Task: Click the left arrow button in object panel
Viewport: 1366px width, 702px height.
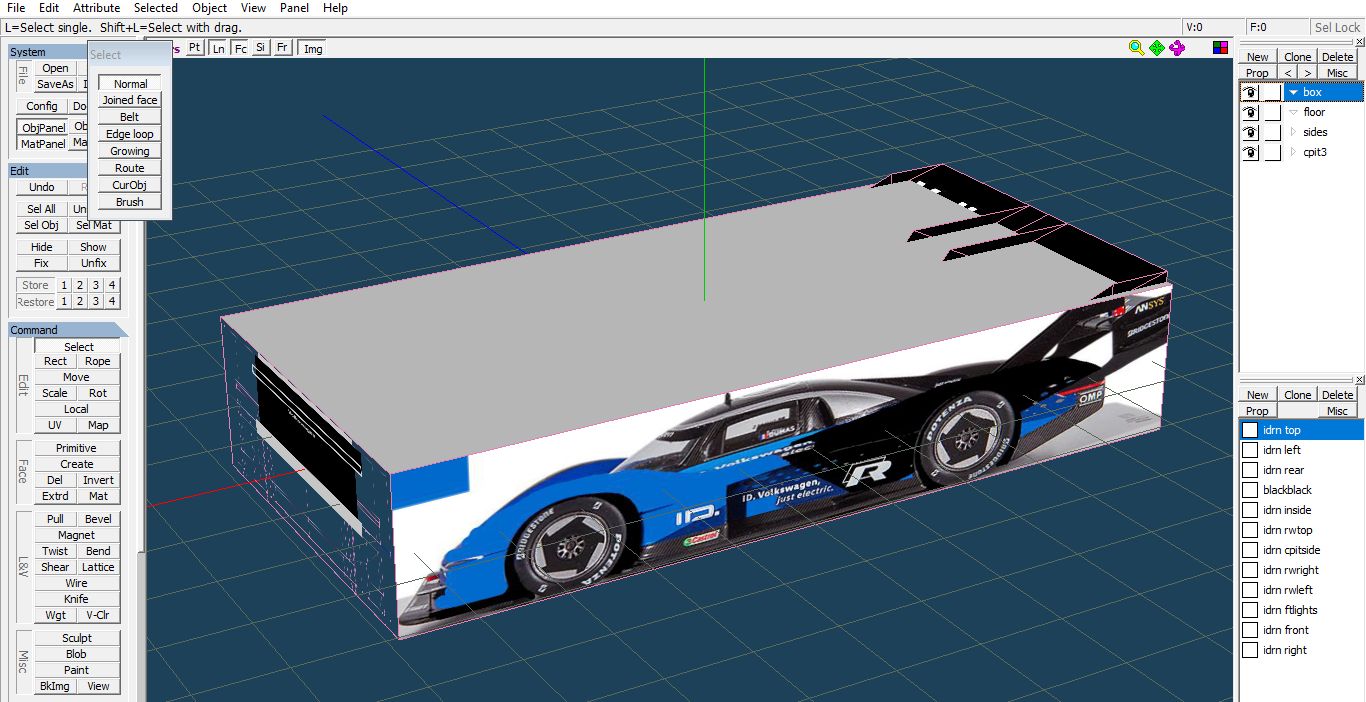Action: coord(1289,73)
